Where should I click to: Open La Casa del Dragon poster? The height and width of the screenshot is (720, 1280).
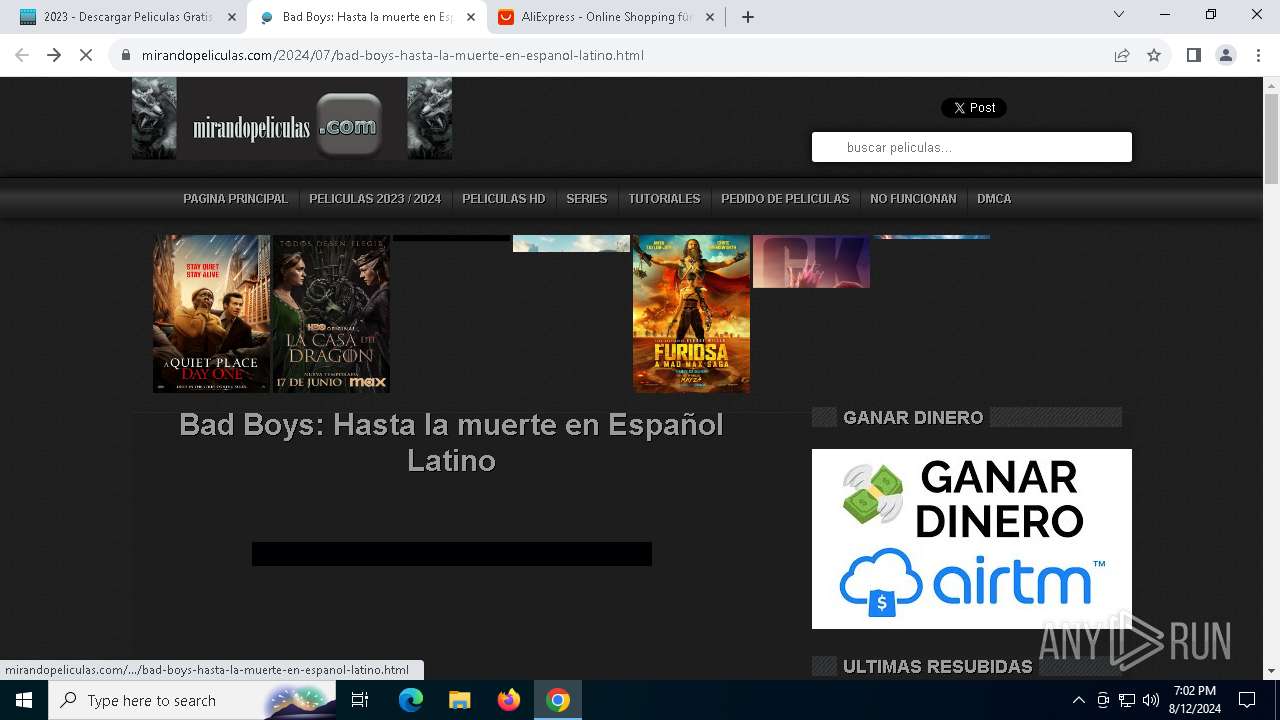click(331, 314)
